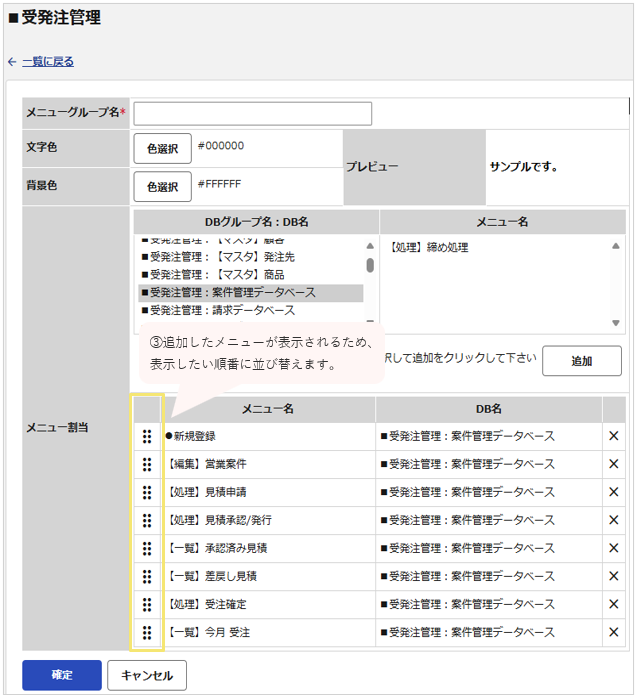Remove the 新規登録 menu row

click(613, 436)
